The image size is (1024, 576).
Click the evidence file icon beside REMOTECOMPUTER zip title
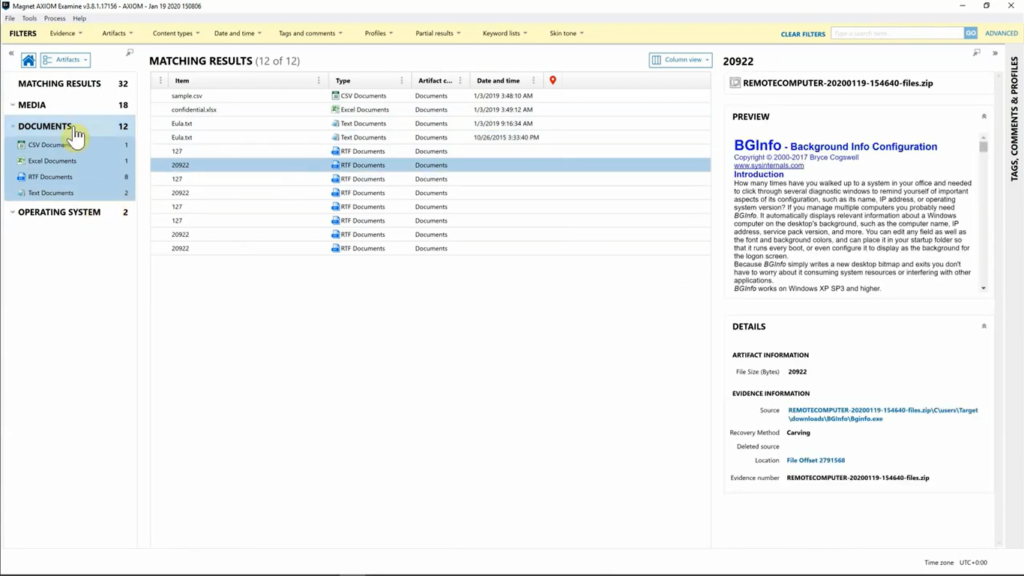tap(735, 83)
